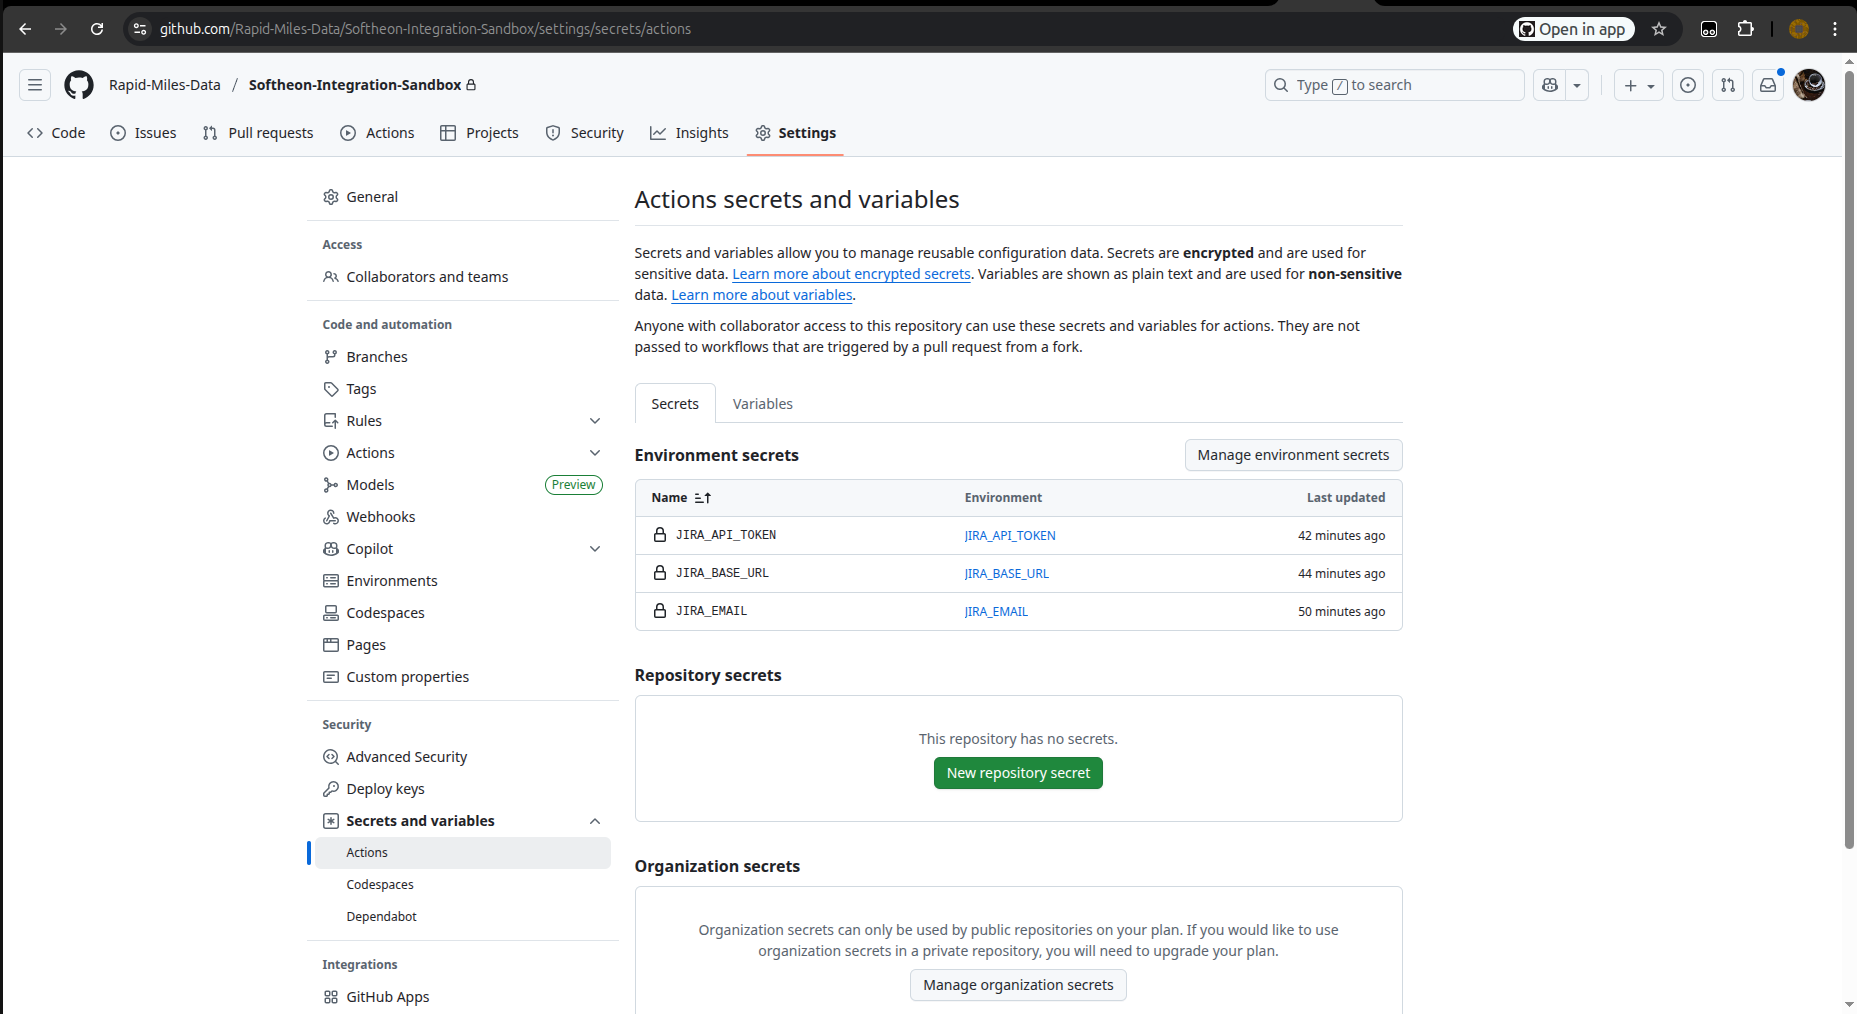Open Deploy keys settings

pos(463,789)
